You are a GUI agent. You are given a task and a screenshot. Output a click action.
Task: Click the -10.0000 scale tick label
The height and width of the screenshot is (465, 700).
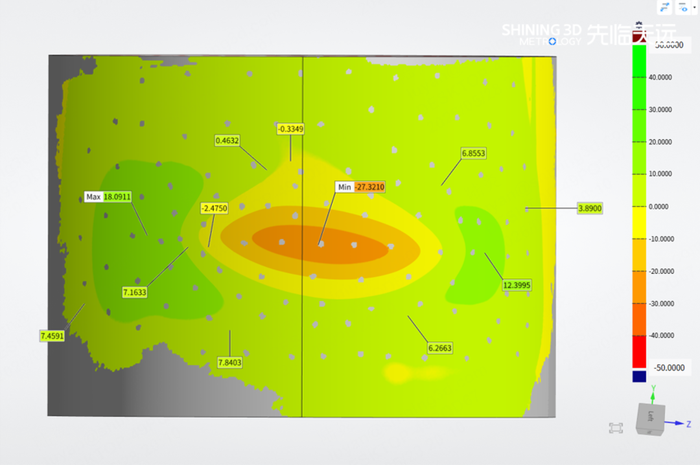pyautogui.click(x=661, y=239)
